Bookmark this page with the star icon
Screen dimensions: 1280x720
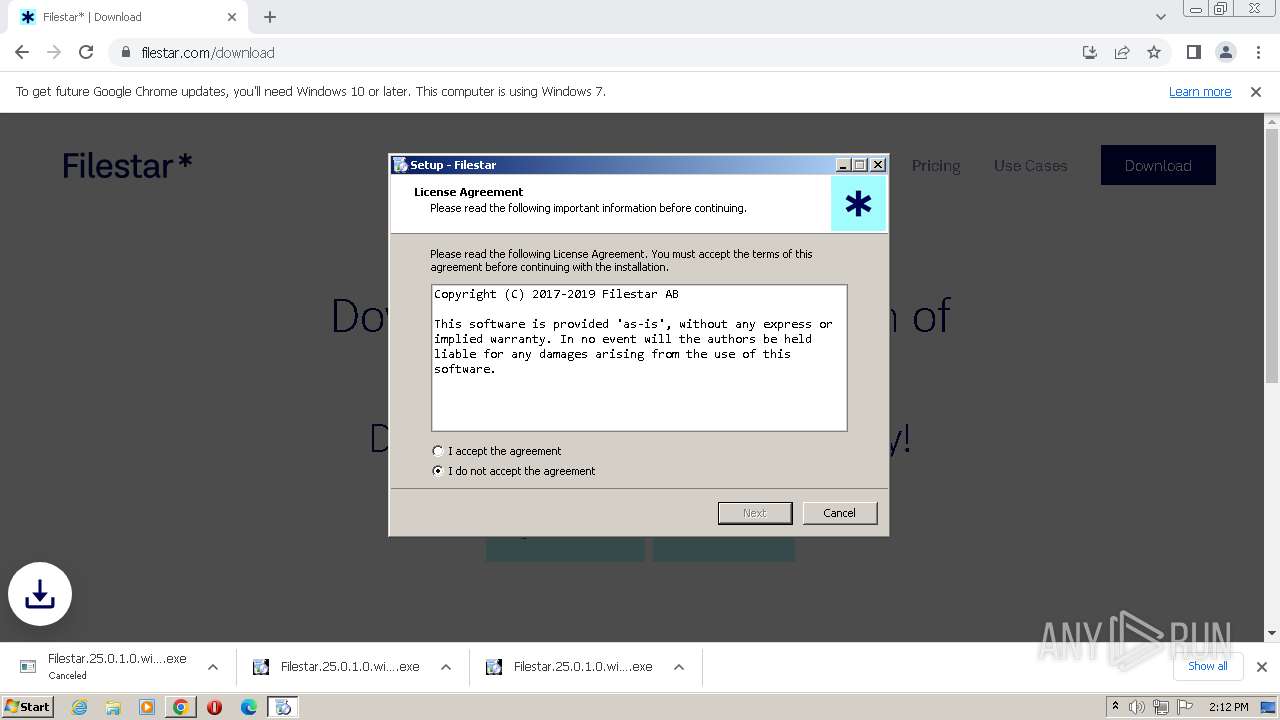coord(1154,52)
